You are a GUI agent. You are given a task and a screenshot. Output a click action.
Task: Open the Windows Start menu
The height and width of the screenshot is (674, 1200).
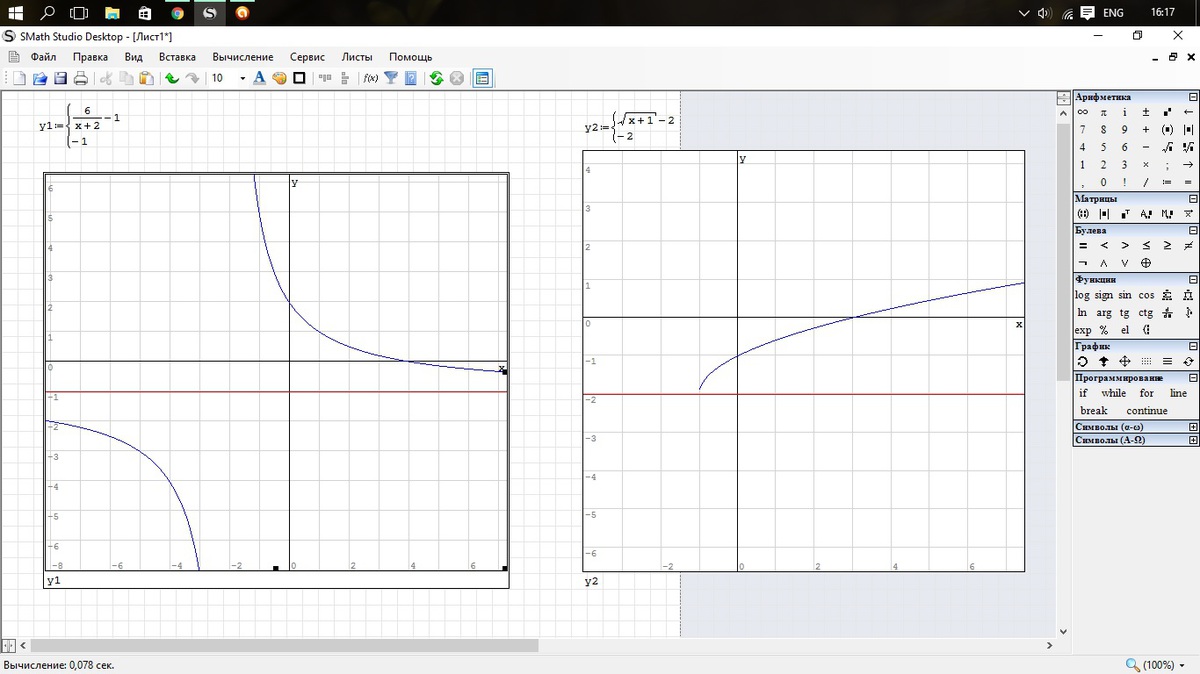coord(15,13)
